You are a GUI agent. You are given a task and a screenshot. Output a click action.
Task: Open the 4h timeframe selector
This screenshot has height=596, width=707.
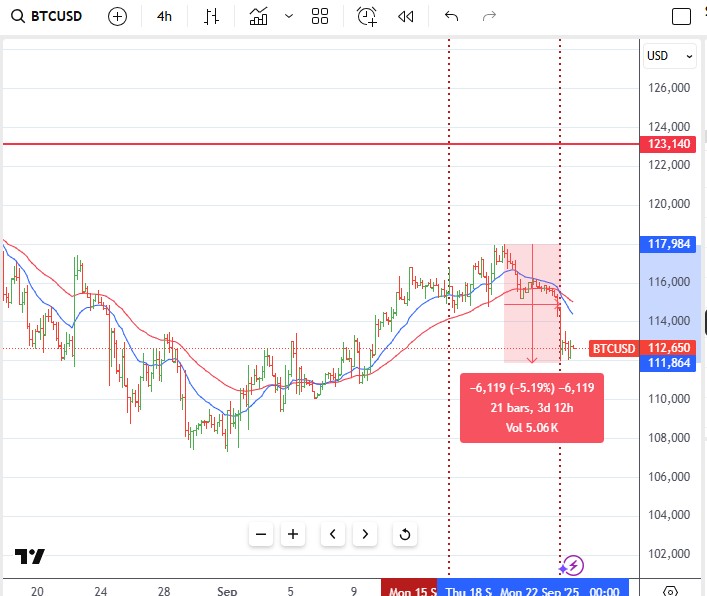click(164, 16)
